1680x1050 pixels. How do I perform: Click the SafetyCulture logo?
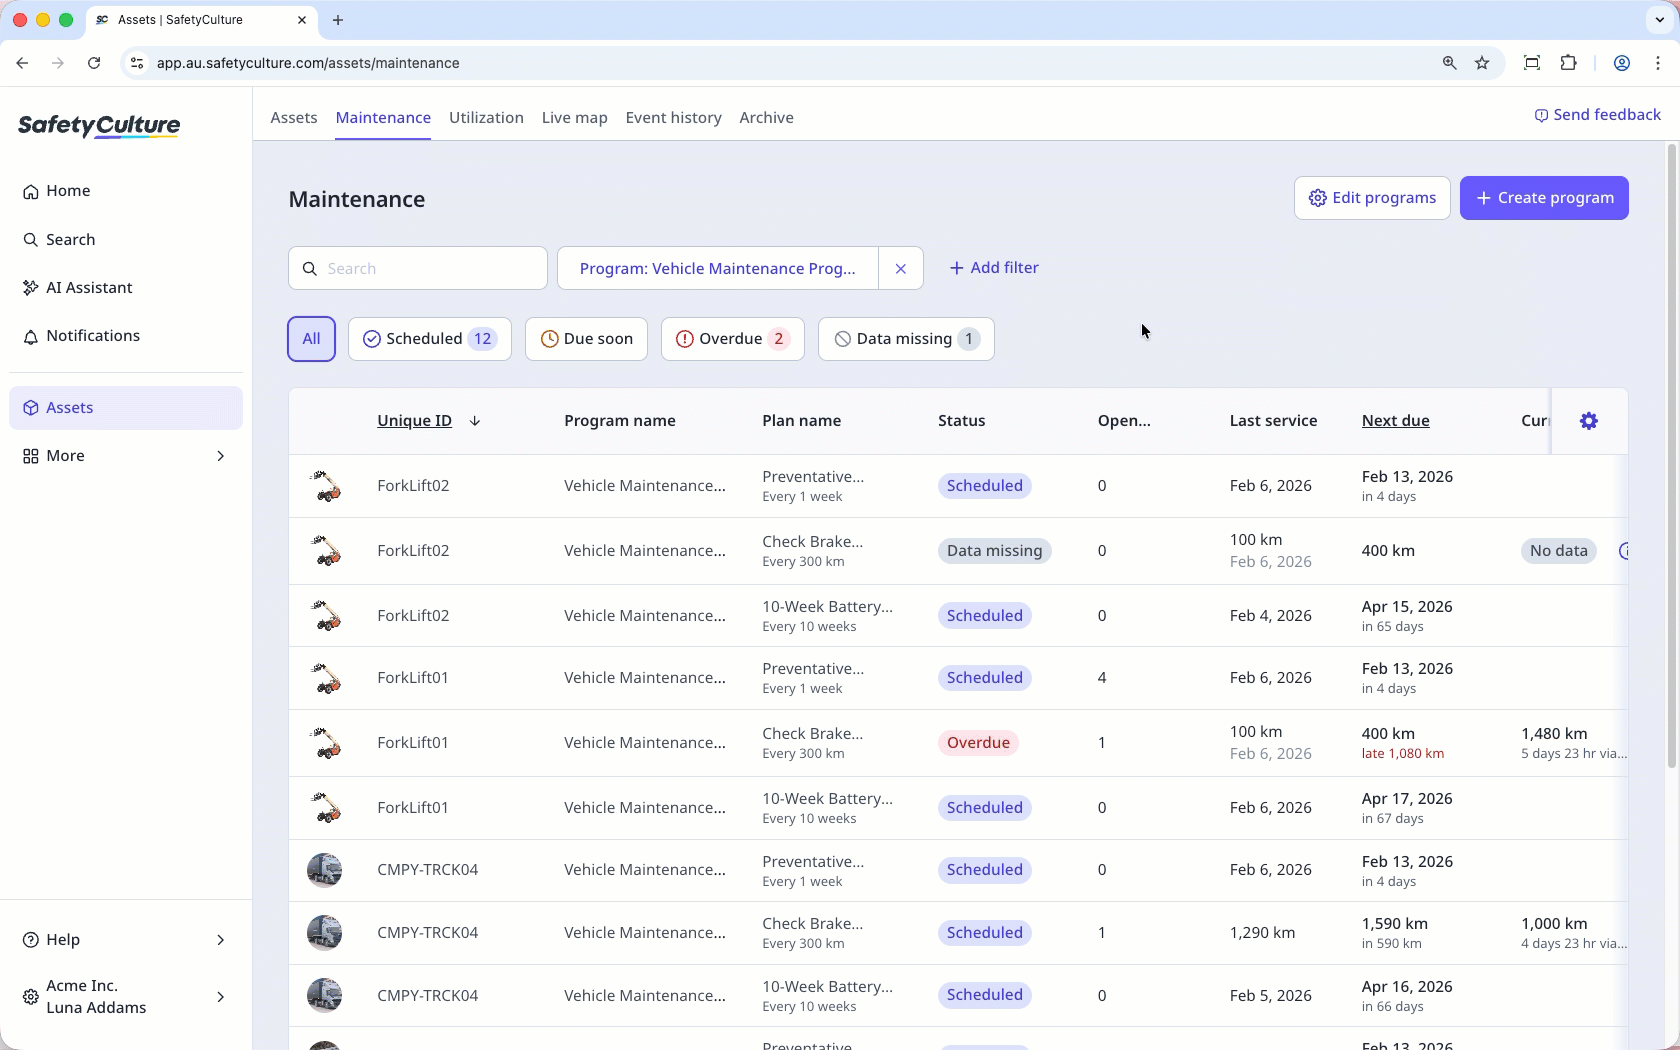(99, 126)
